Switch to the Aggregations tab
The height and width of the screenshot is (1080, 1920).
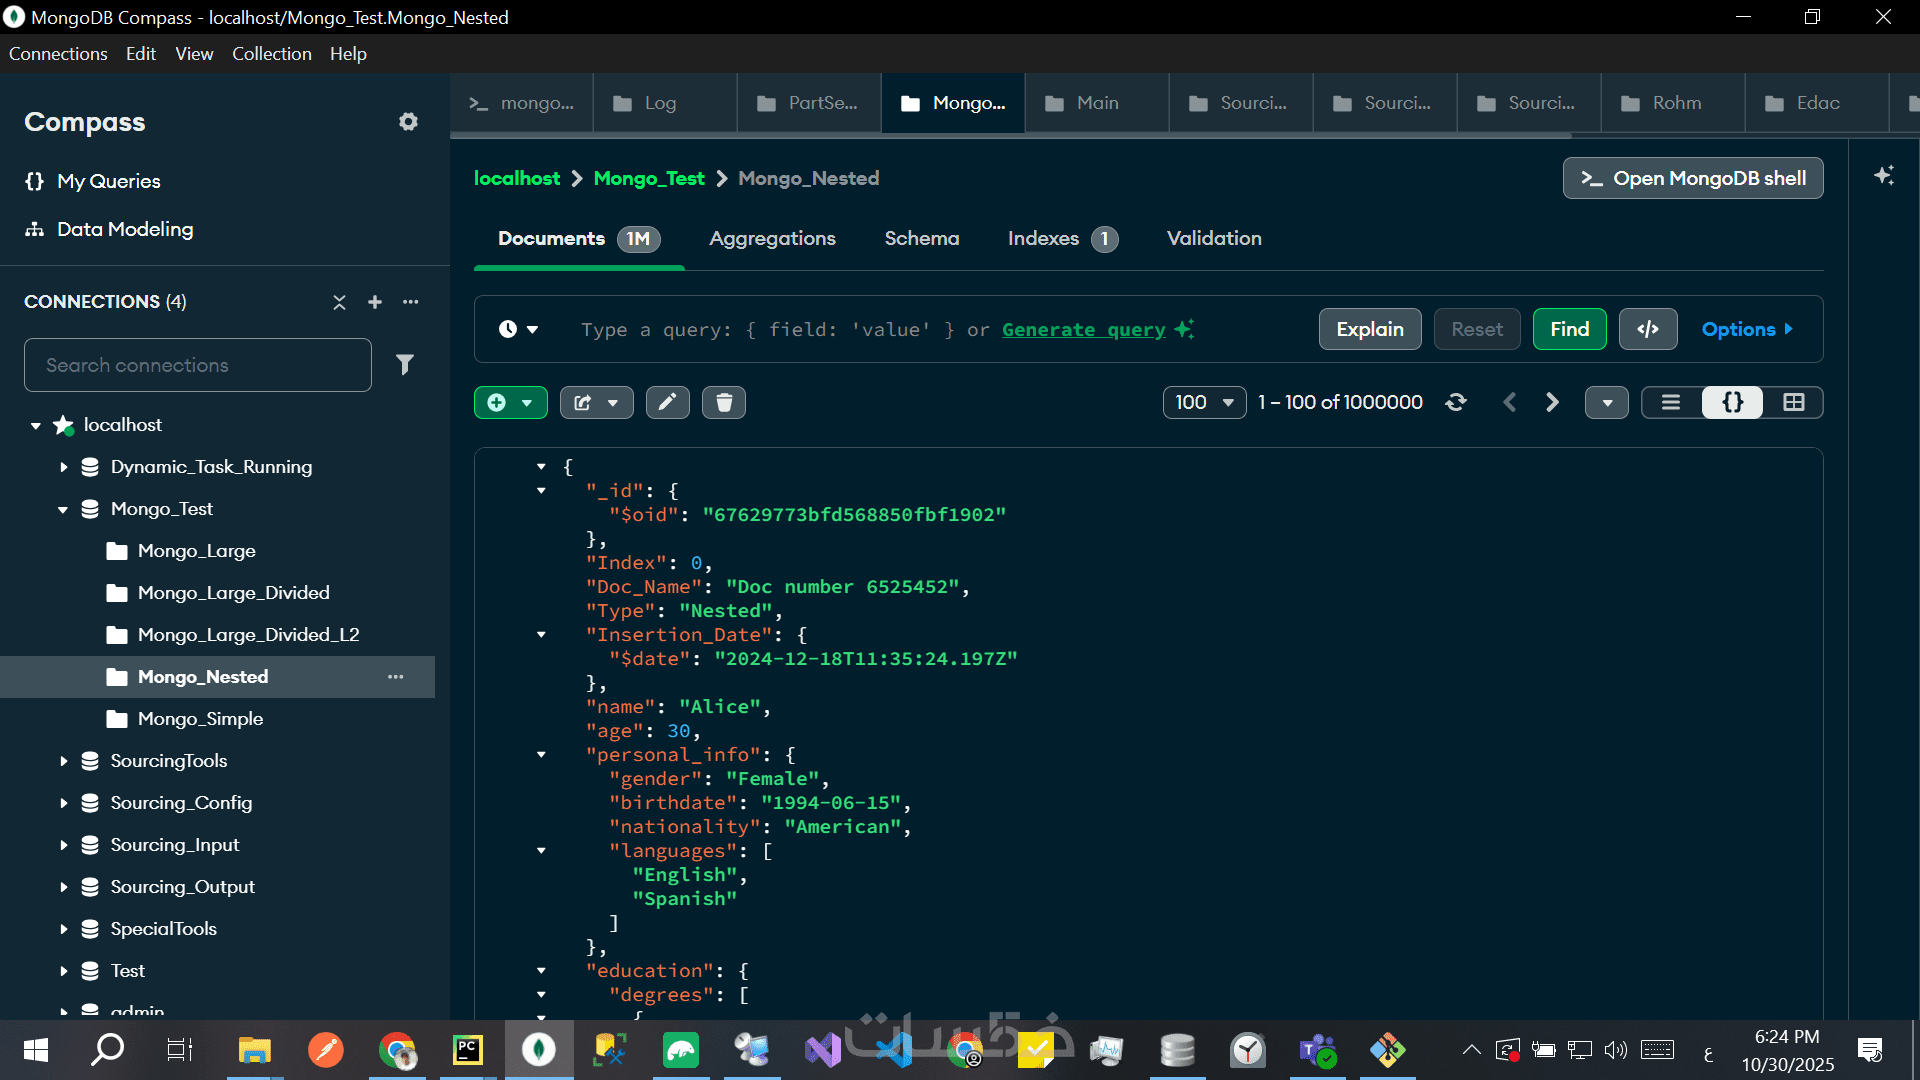pos(772,238)
